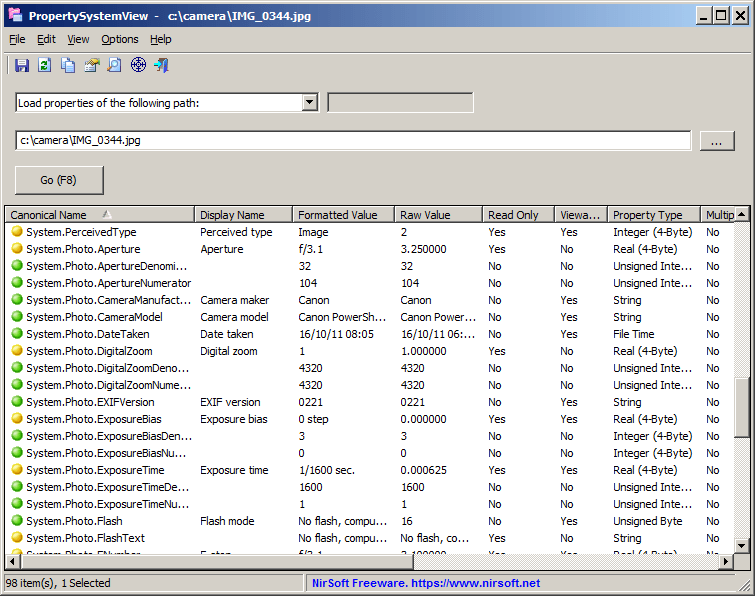Click the Find magnifier toolbar icon
Screen dimensions: 755x596
(x=115, y=65)
